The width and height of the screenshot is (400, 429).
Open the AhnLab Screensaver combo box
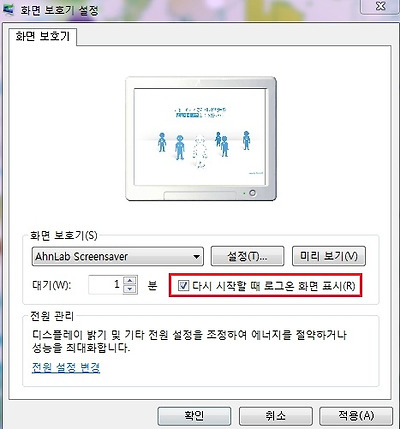point(118,256)
